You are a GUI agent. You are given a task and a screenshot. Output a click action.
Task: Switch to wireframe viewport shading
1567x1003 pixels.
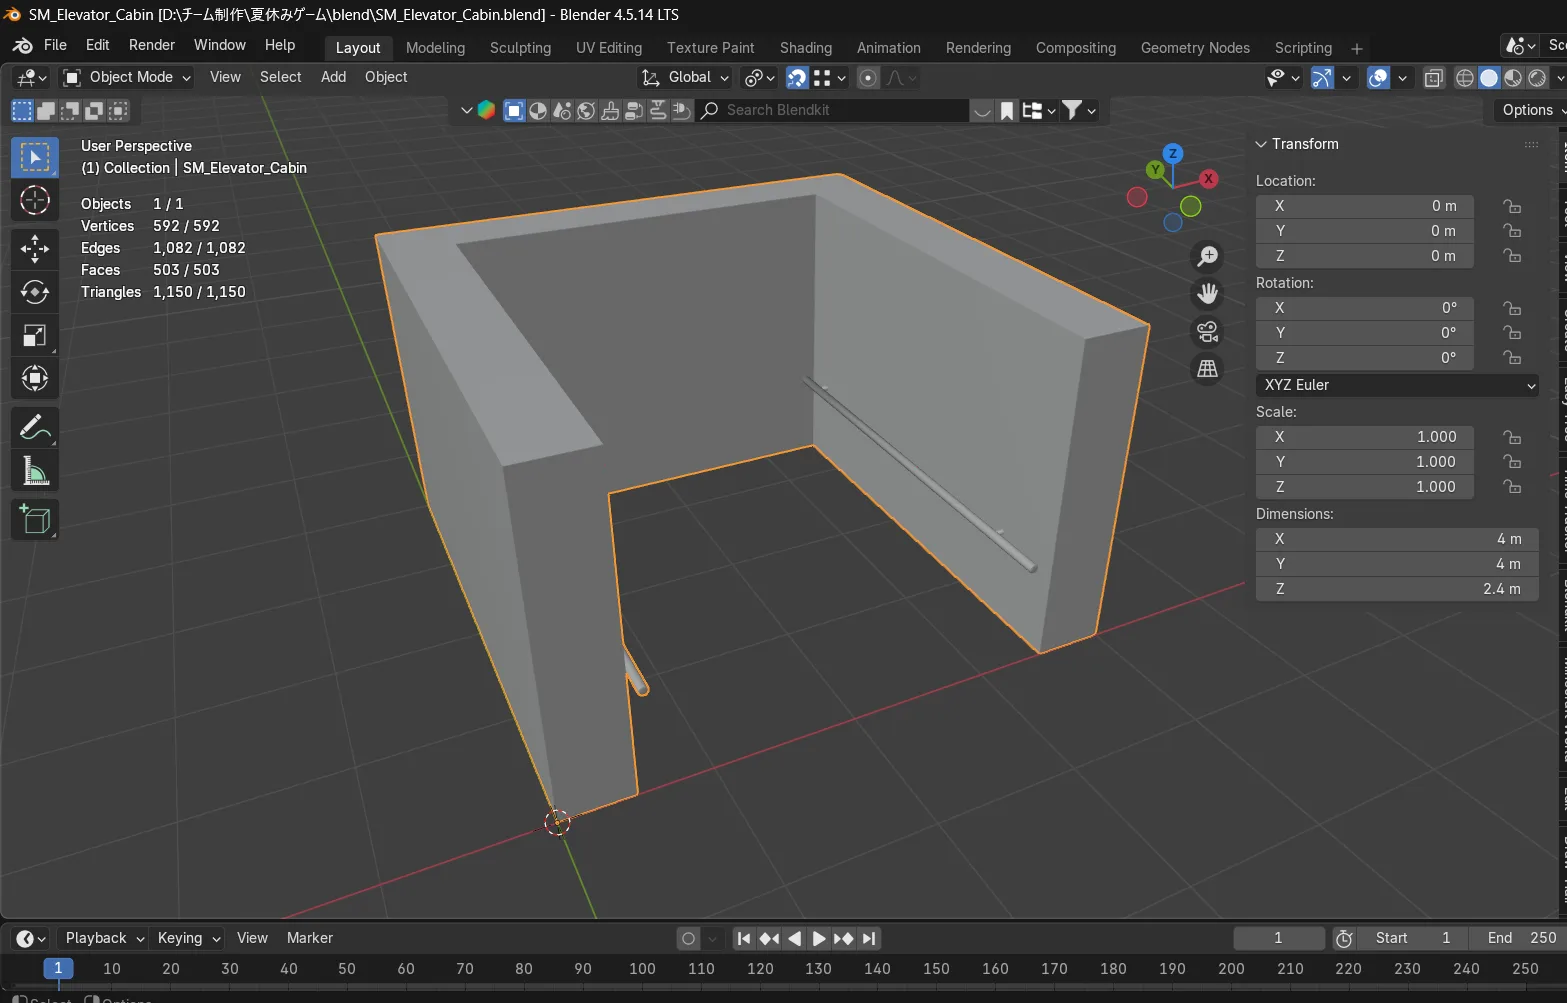1465,78
